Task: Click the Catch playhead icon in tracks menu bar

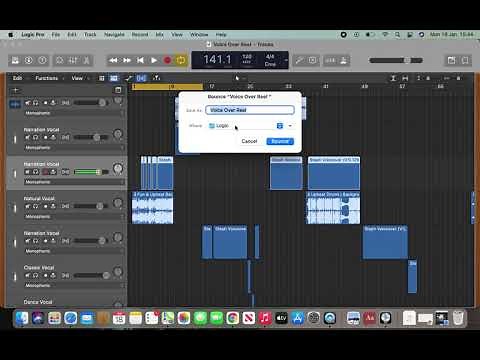Action: click(156, 78)
